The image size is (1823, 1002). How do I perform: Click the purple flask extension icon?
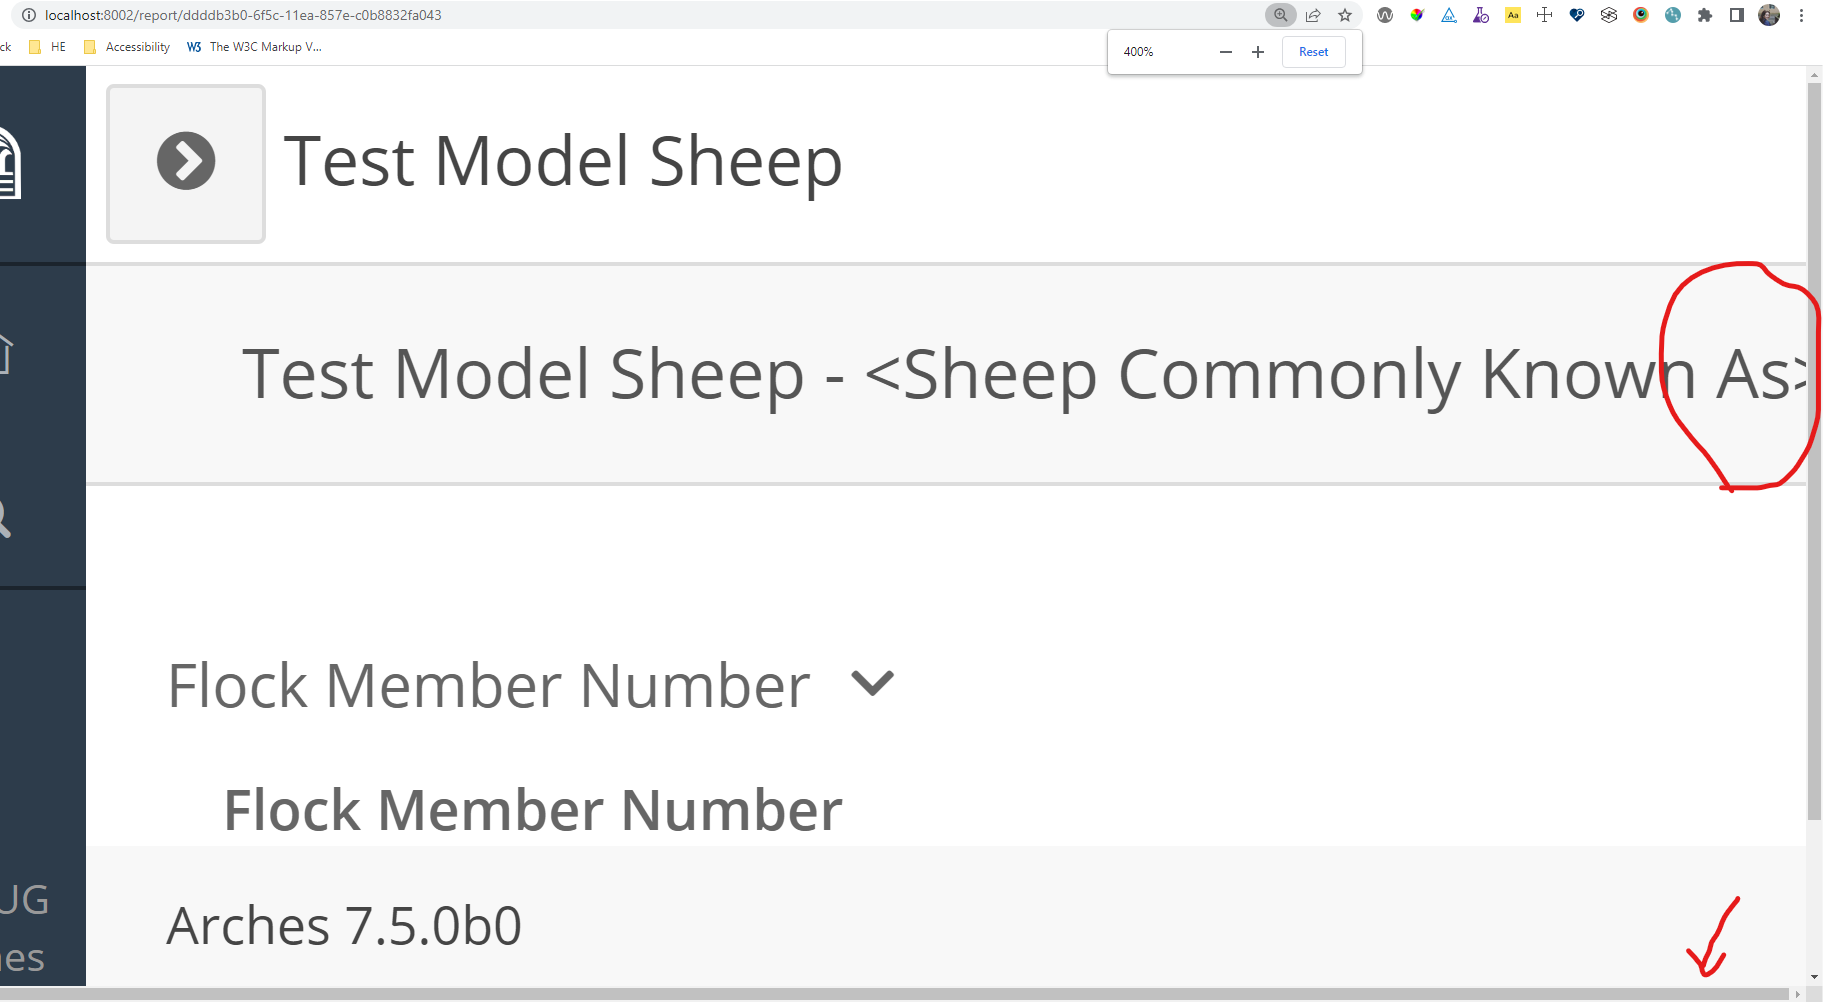tap(1480, 15)
